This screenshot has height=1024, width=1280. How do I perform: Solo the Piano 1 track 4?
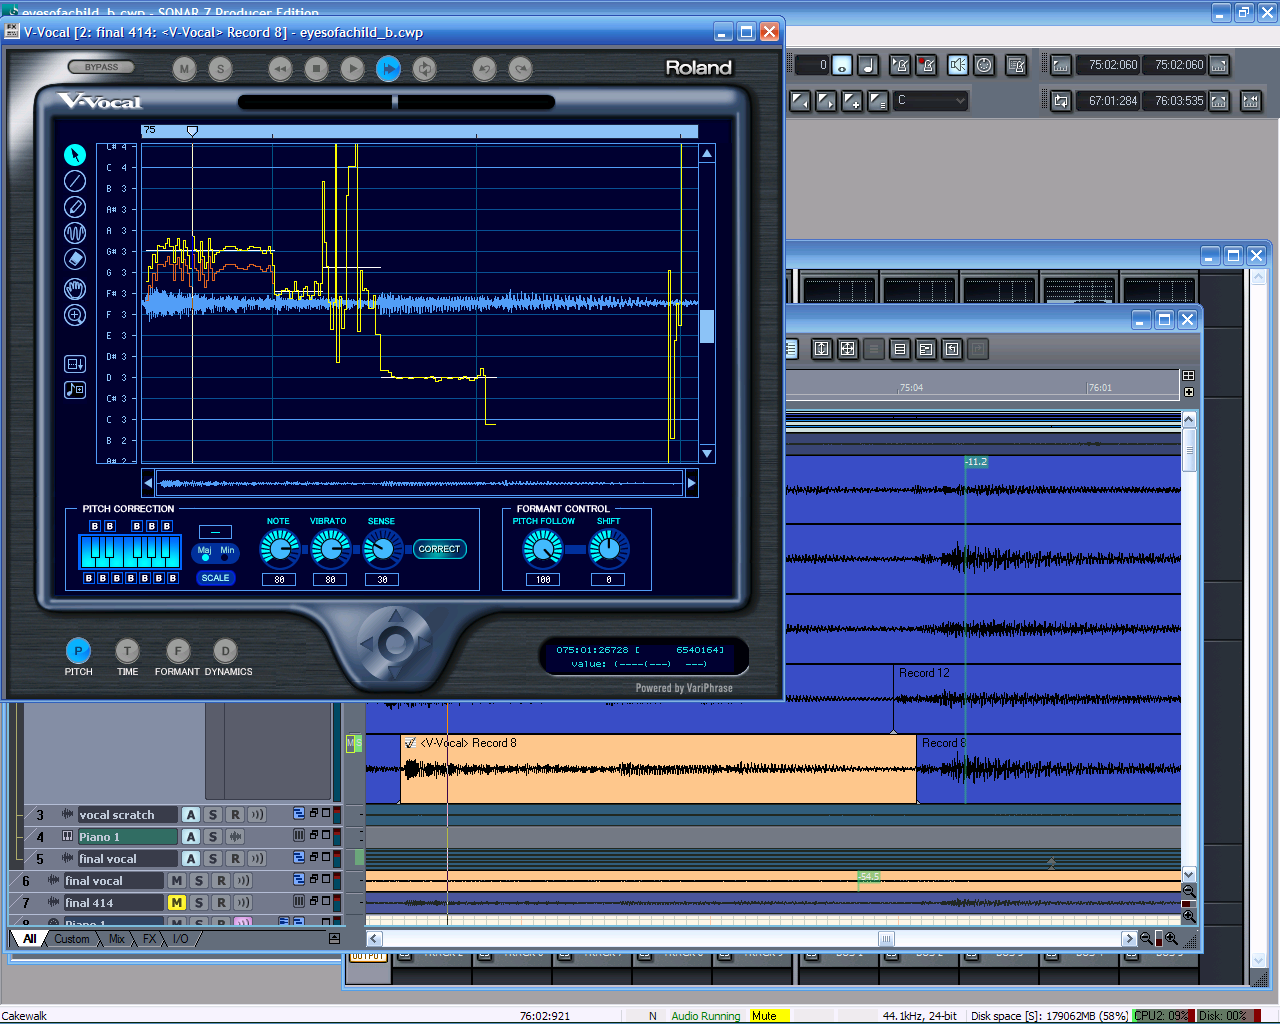coord(213,836)
